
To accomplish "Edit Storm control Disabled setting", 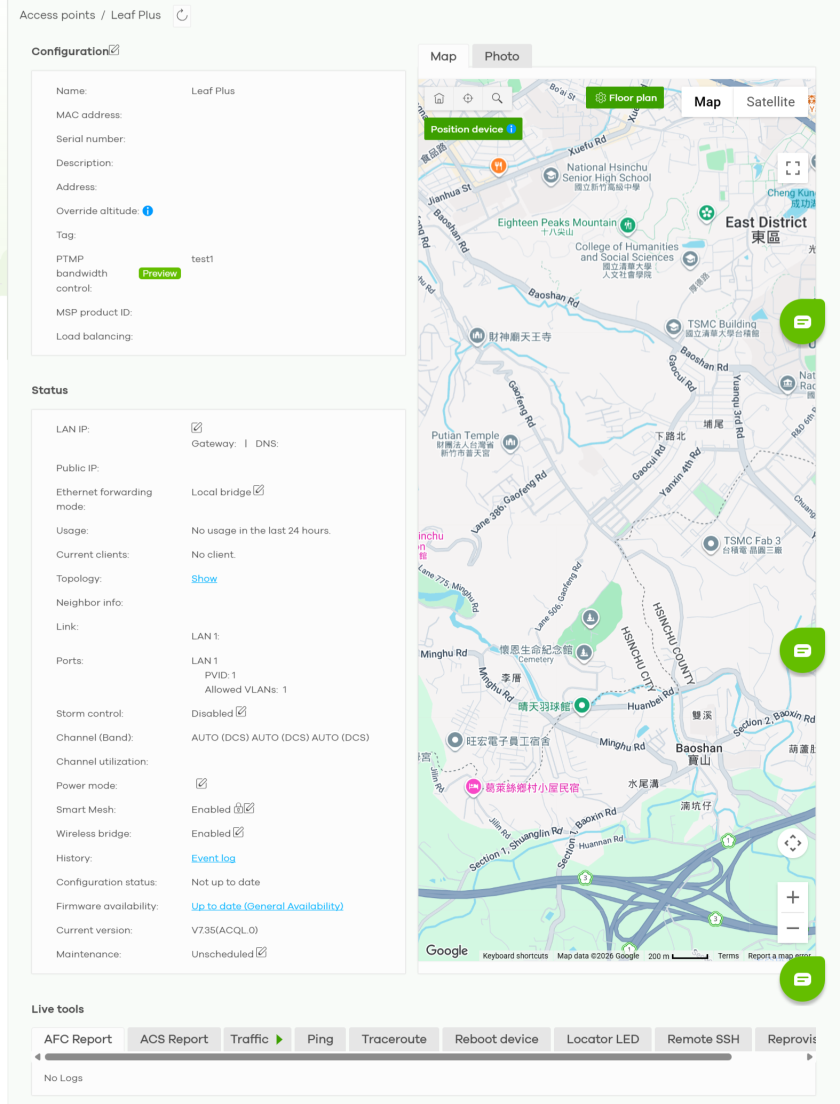I will tap(241, 712).
